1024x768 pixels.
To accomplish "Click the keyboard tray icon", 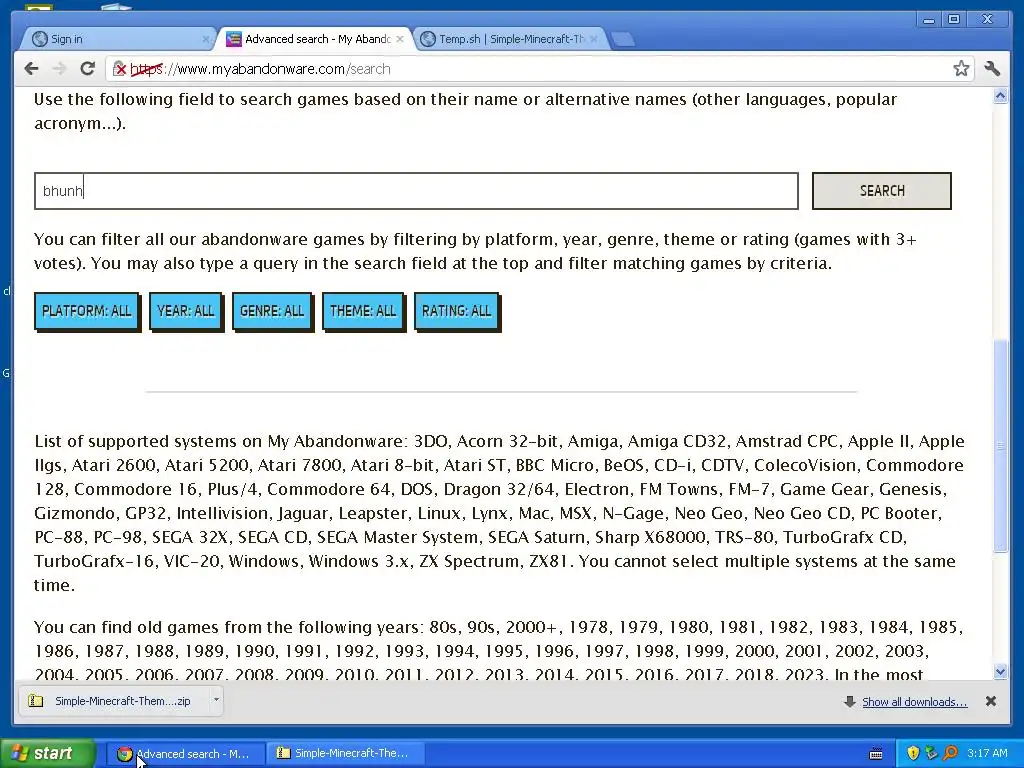I will [x=876, y=754].
